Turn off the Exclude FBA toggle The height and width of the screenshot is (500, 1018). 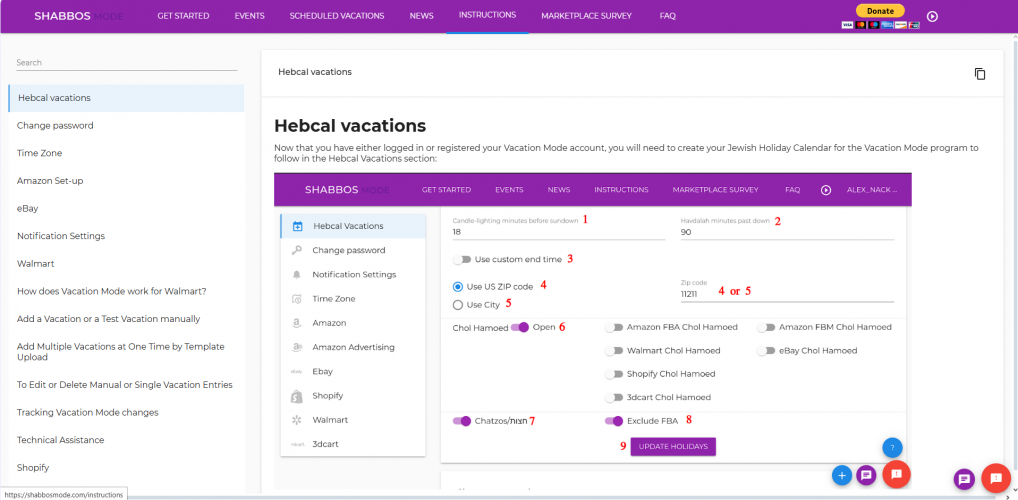pyautogui.click(x=614, y=421)
